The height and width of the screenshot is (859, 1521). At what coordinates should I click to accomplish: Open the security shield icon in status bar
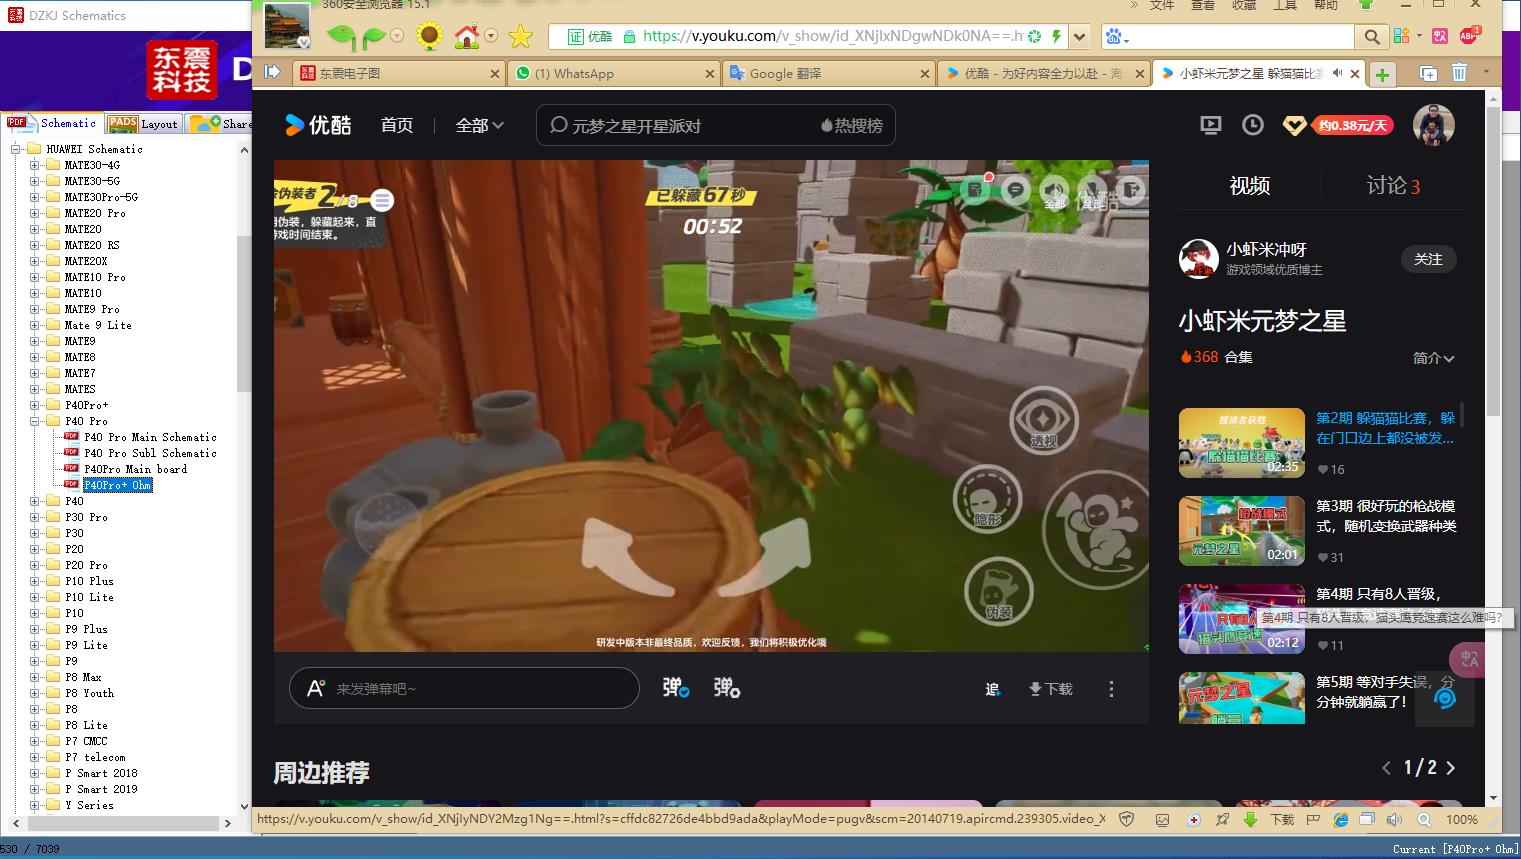pos(1127,819)
